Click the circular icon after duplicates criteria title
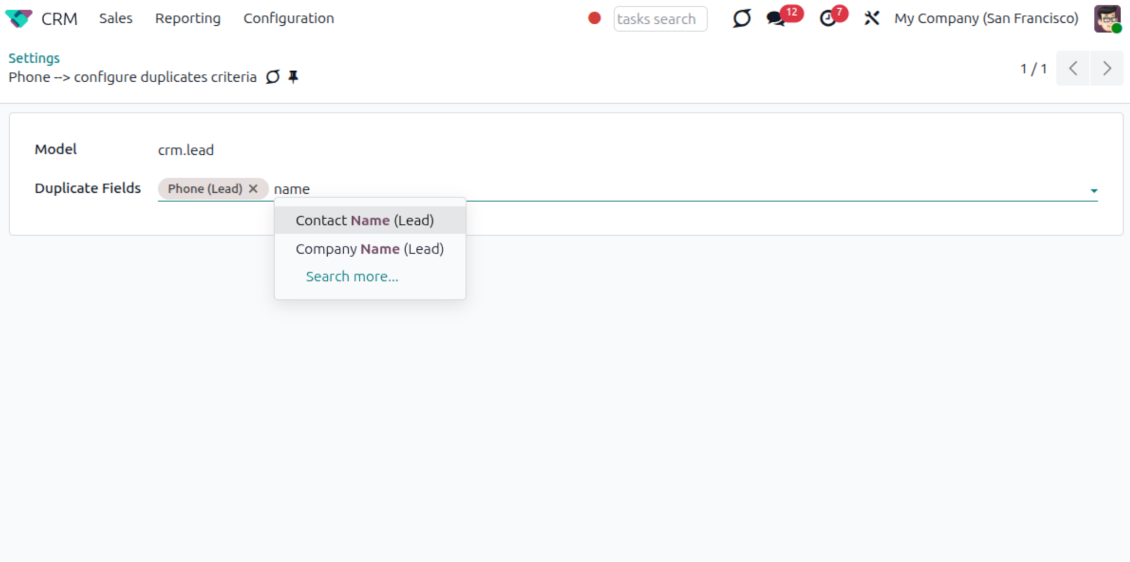The width and height of the screenshot is (1130, 562). (x=273, y=77)
